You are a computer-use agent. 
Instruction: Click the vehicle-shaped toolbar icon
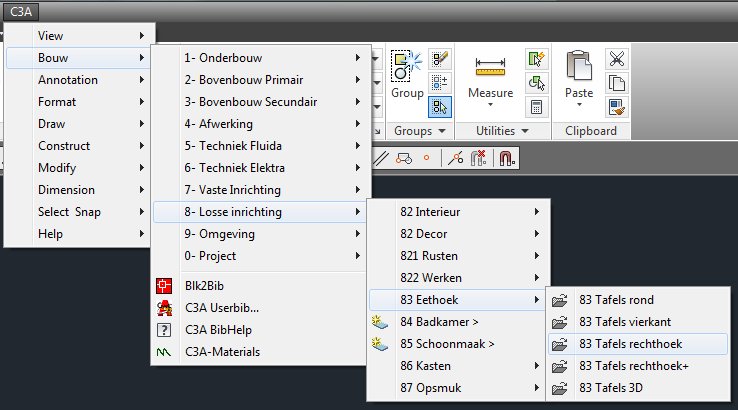(x=403, y=158)
